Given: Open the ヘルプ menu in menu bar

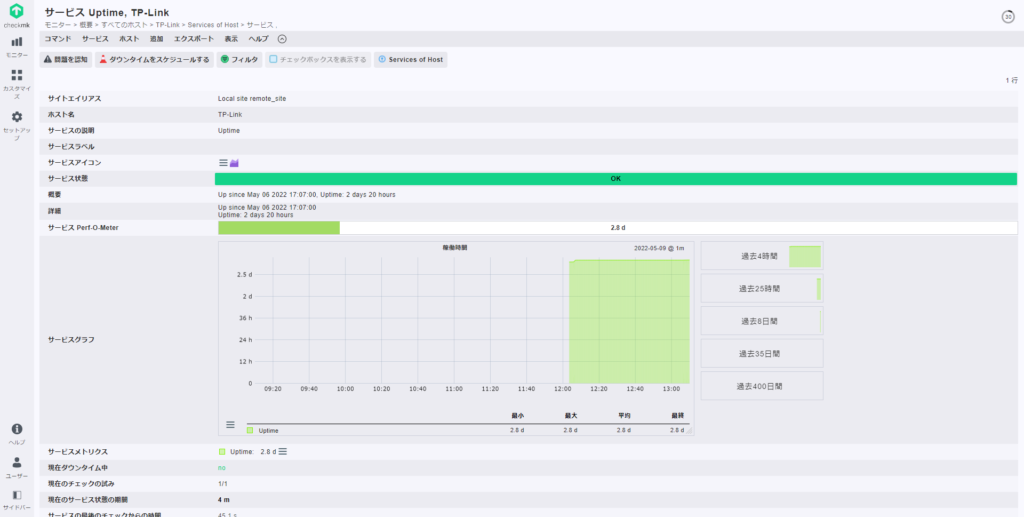Looking at the screenshot, I should (258, 39).
